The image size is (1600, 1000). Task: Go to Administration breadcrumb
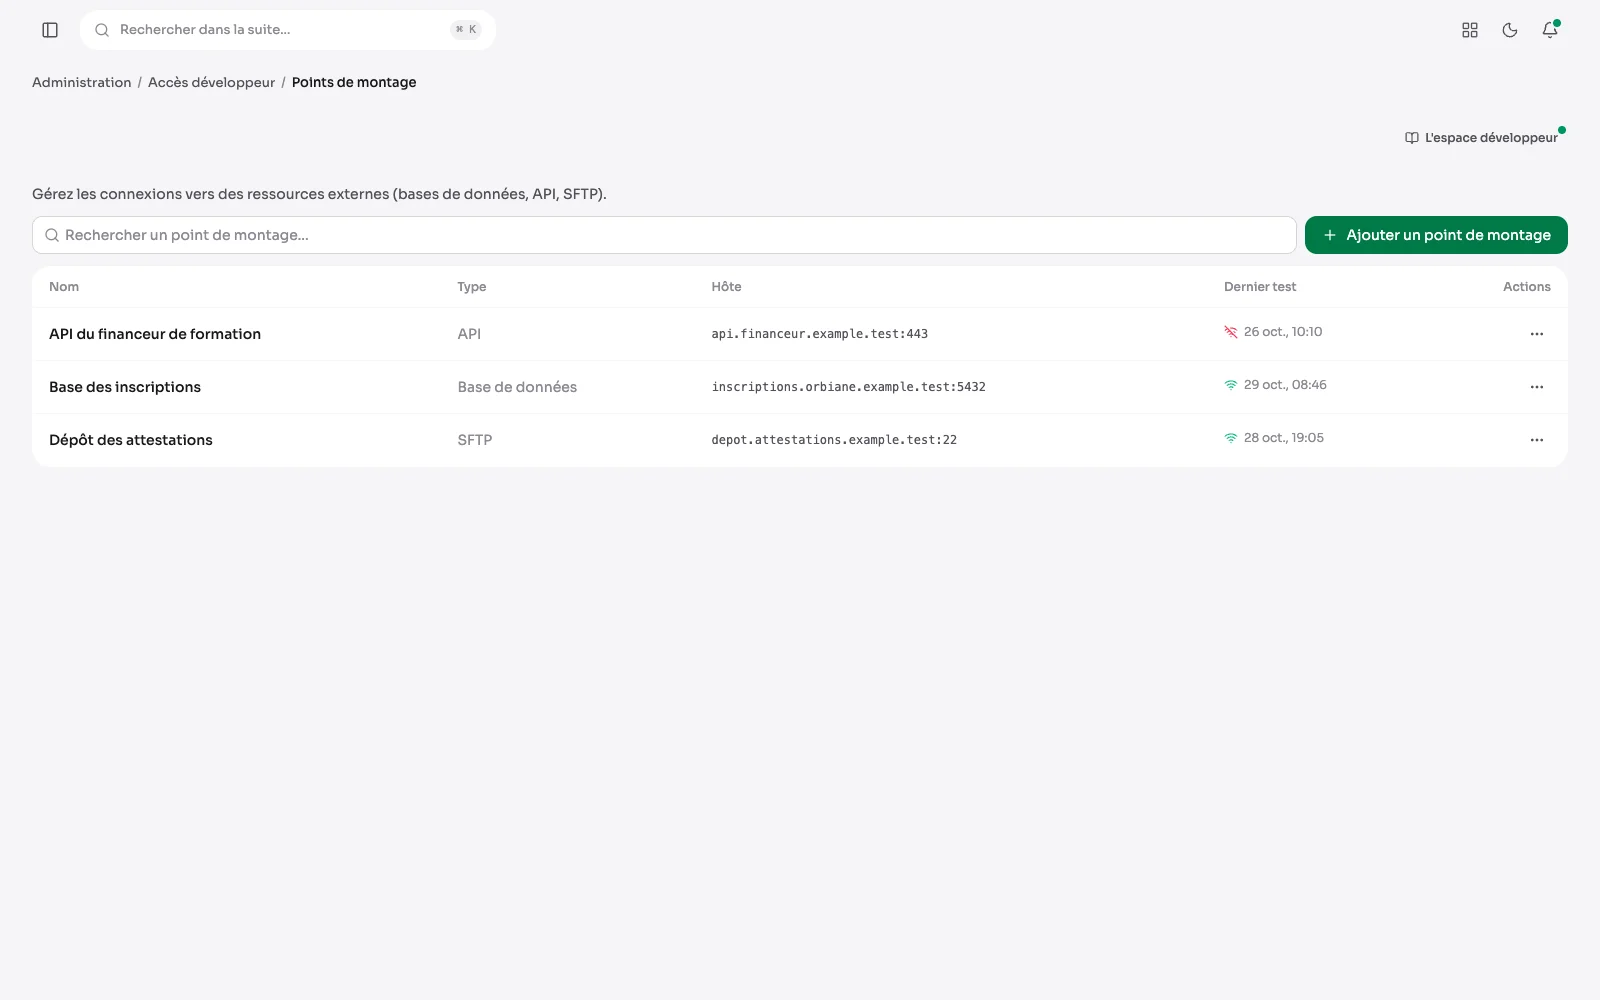82,82
